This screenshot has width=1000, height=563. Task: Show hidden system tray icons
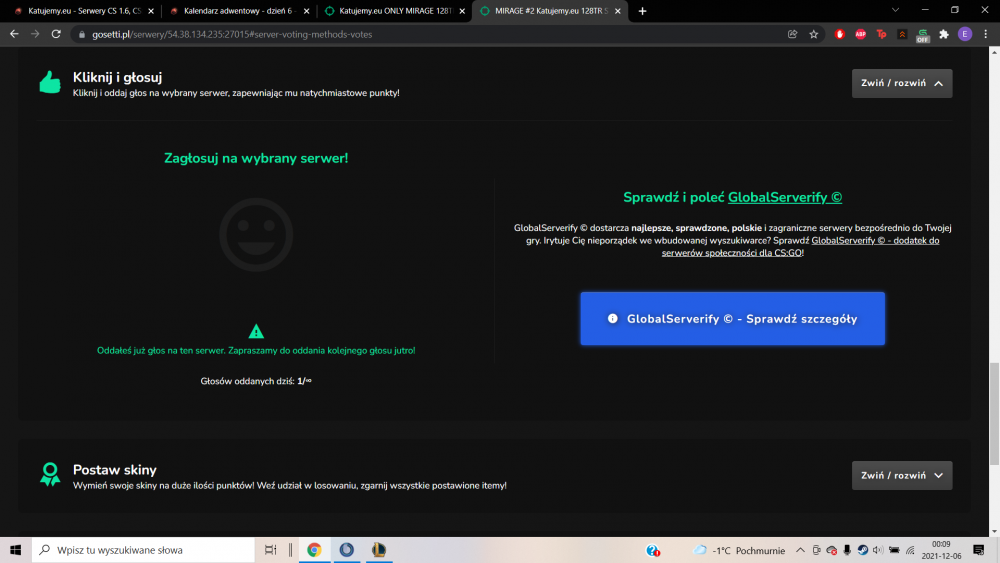click(800, 550)
